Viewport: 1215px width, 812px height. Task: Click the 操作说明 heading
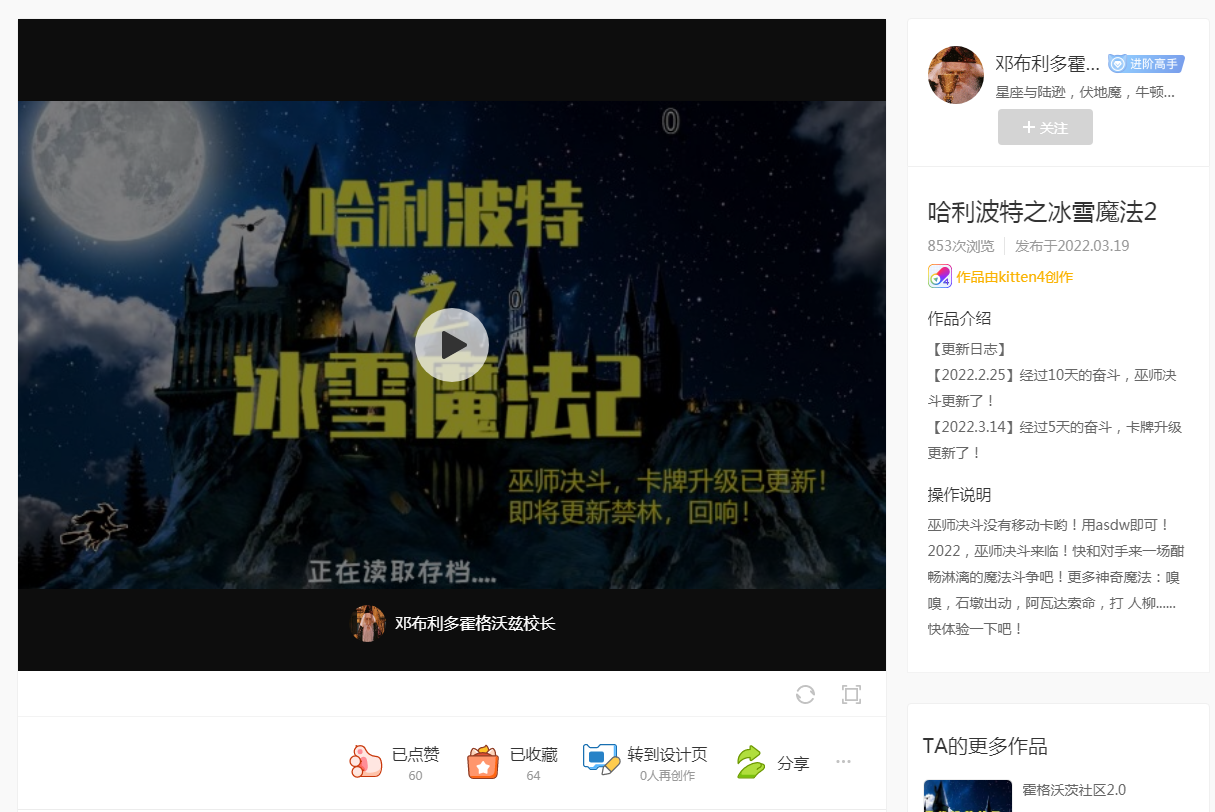pos(960,495)
